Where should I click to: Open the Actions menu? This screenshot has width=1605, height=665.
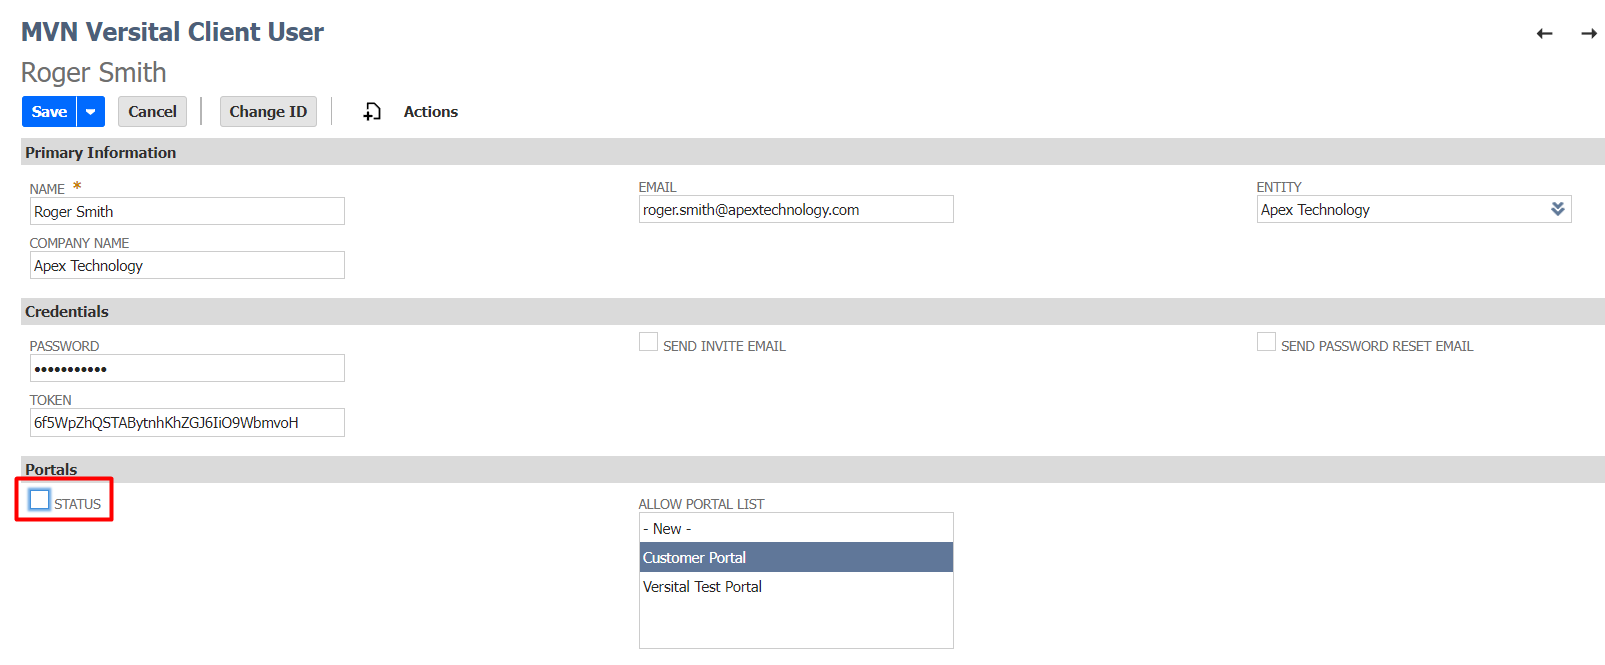(x=430, y=112)
